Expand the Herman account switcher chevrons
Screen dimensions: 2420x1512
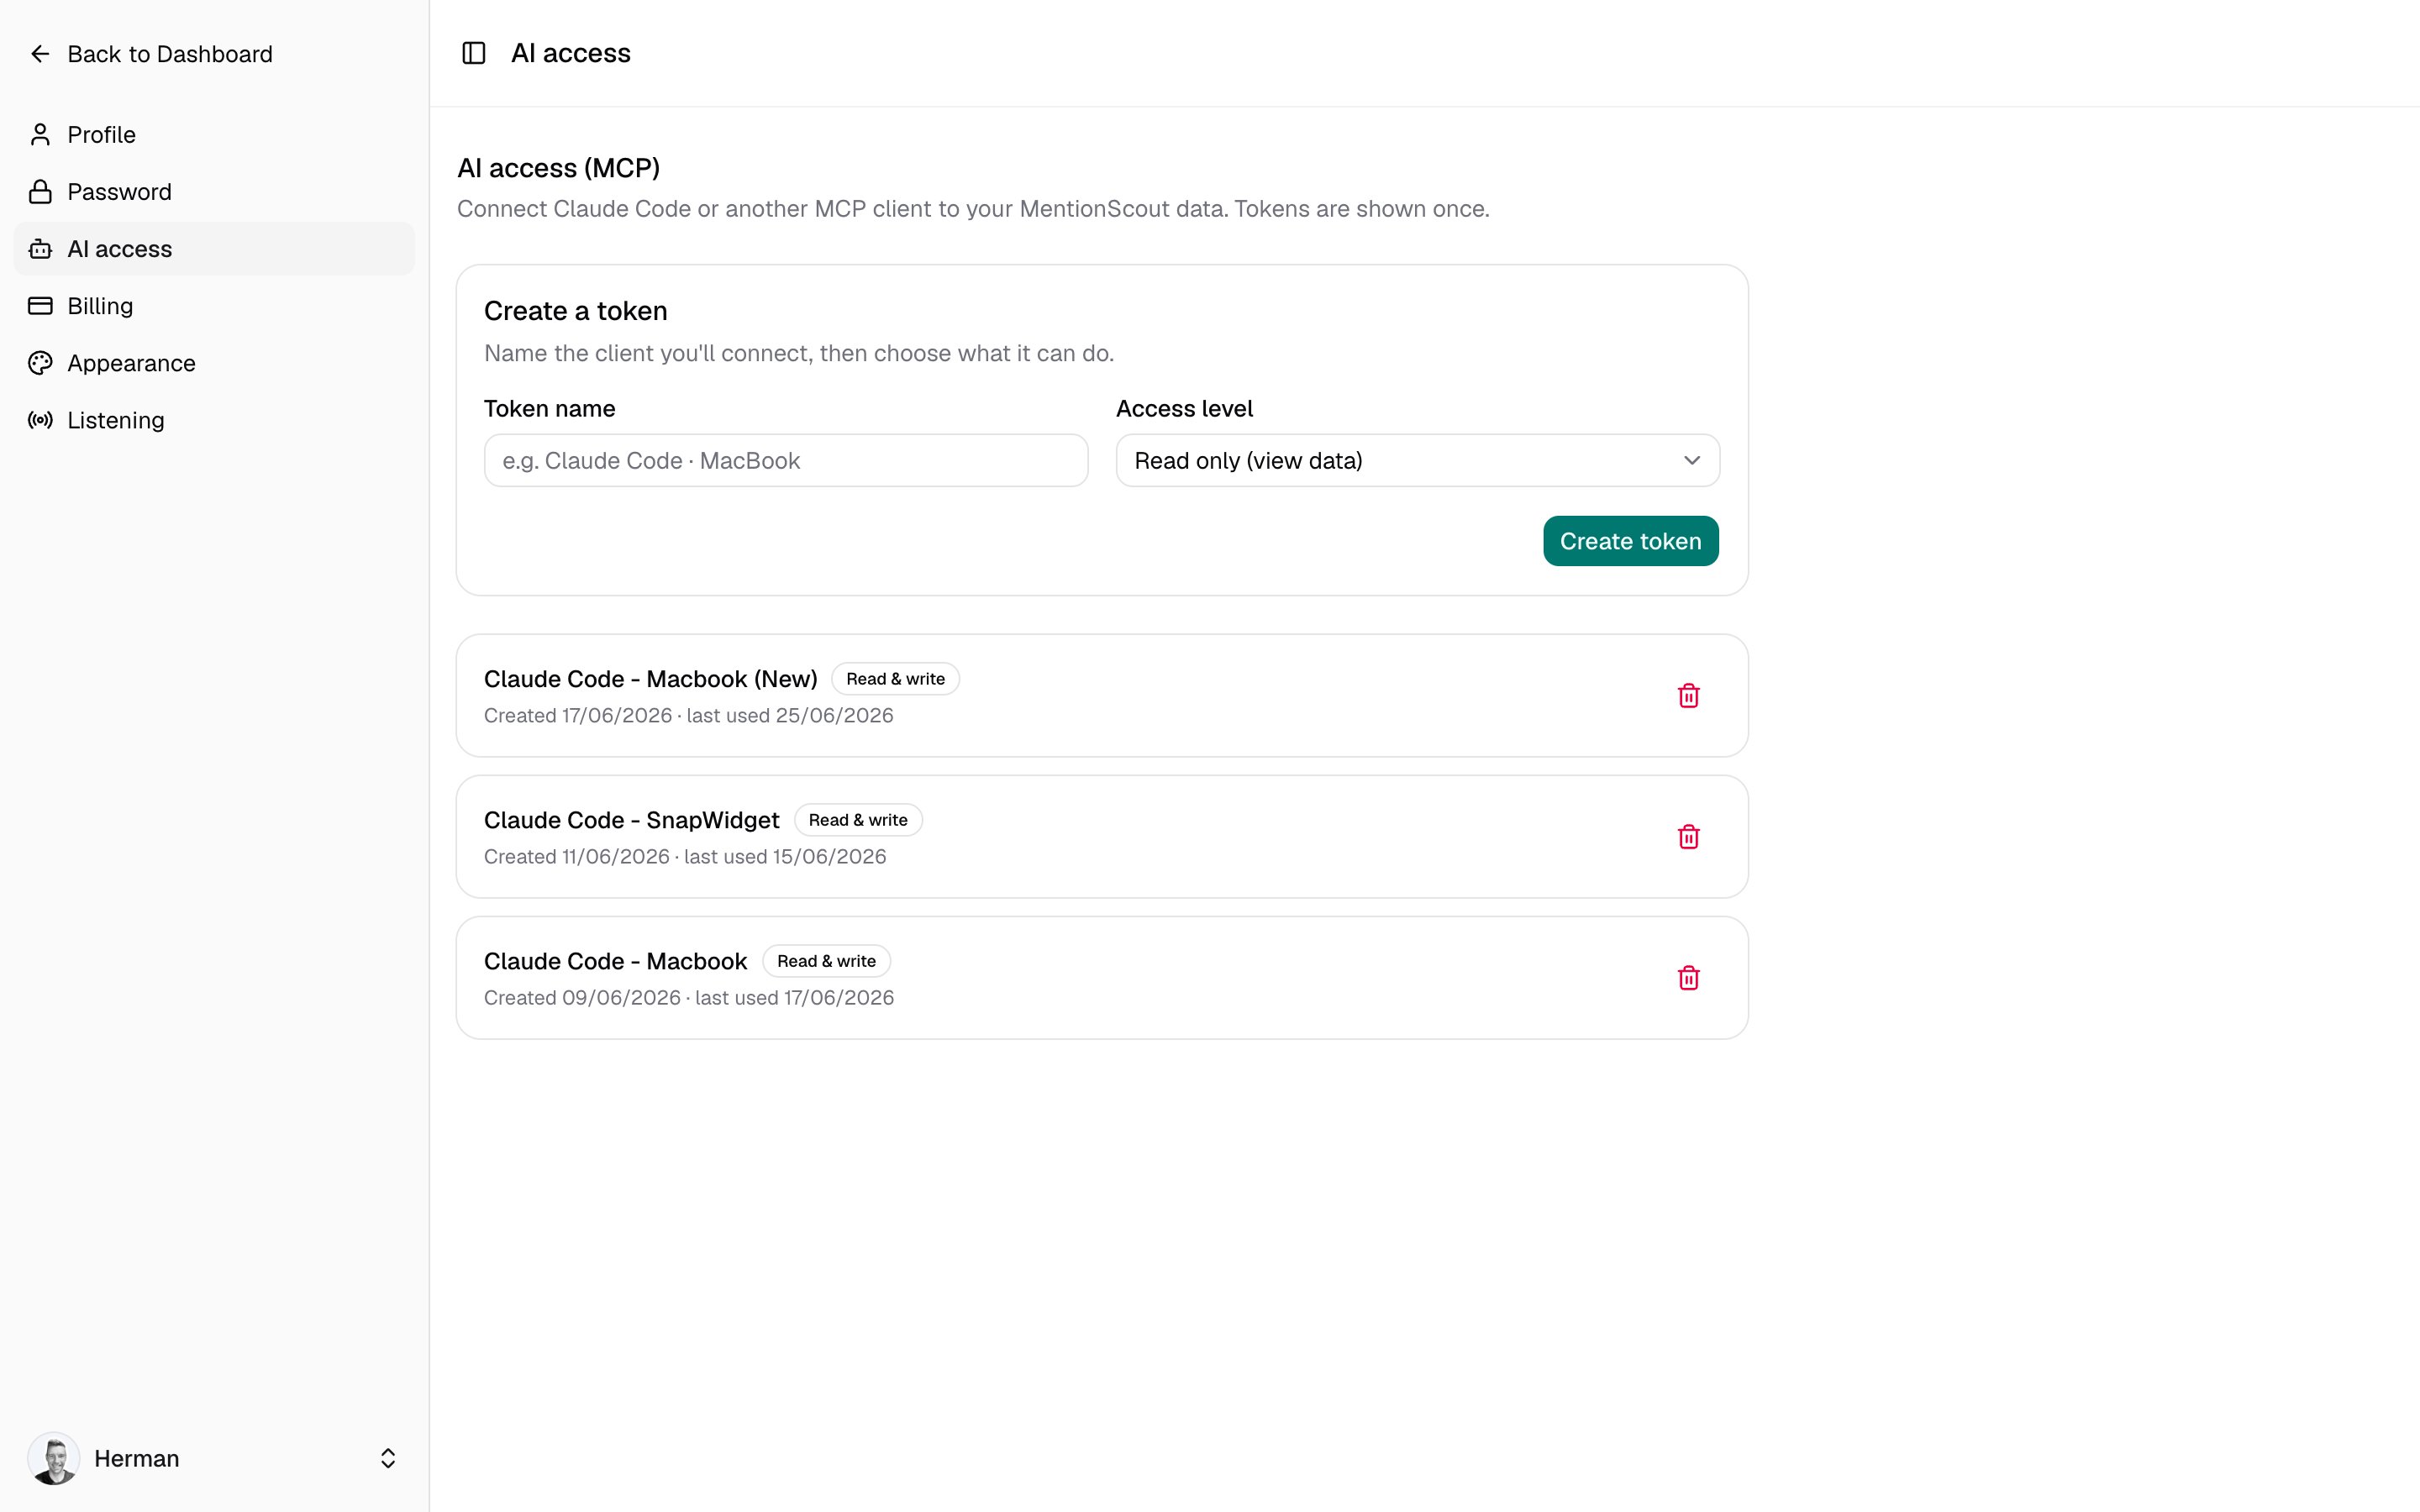(x=388, y=1458)
